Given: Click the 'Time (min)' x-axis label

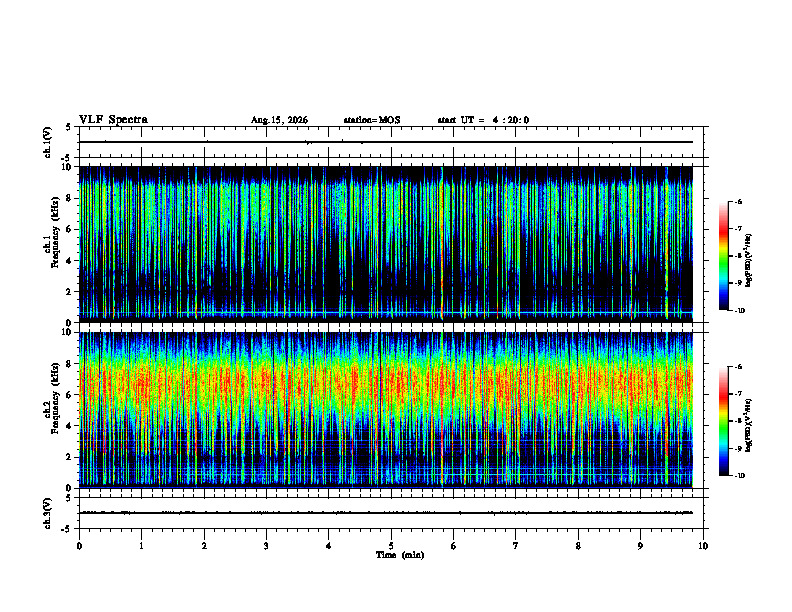Looking at the screenshot, I should [400, 555].
